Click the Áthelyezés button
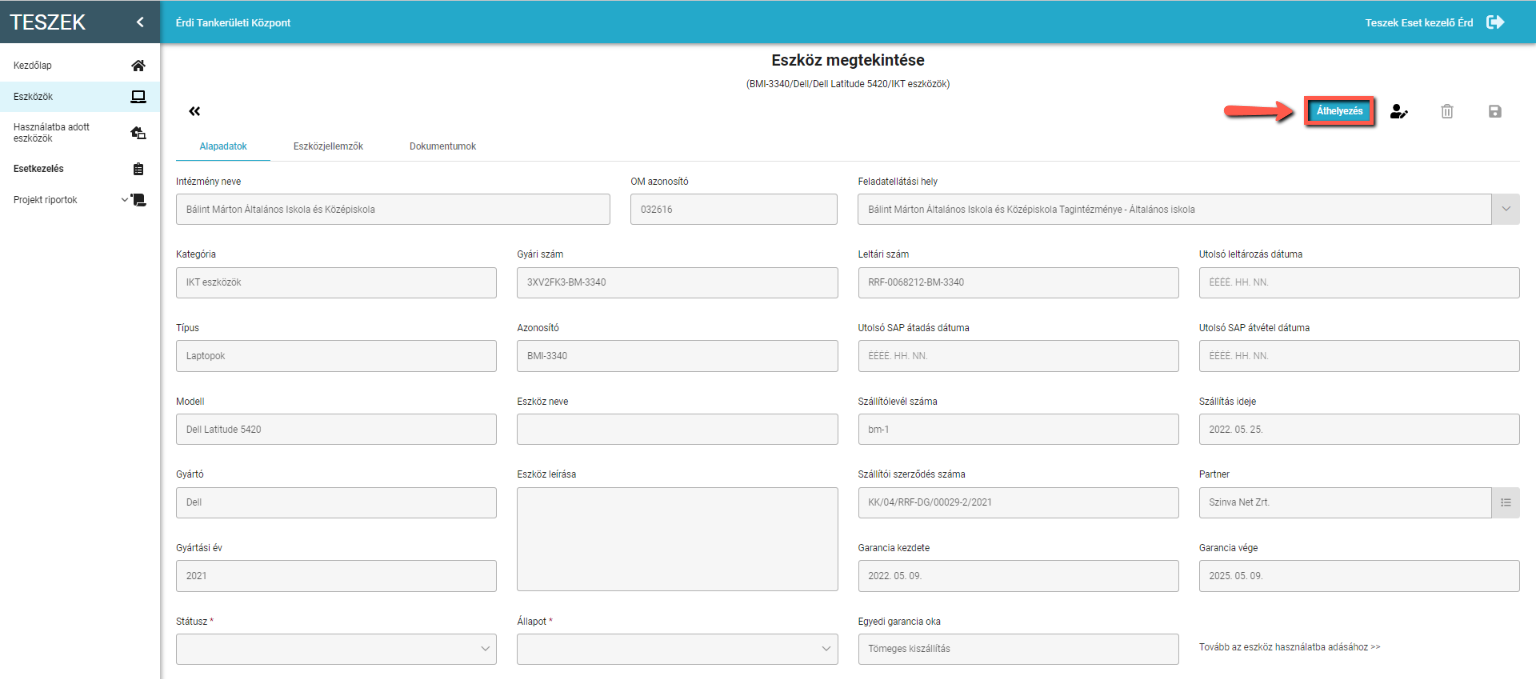 tap(1340, 112)
